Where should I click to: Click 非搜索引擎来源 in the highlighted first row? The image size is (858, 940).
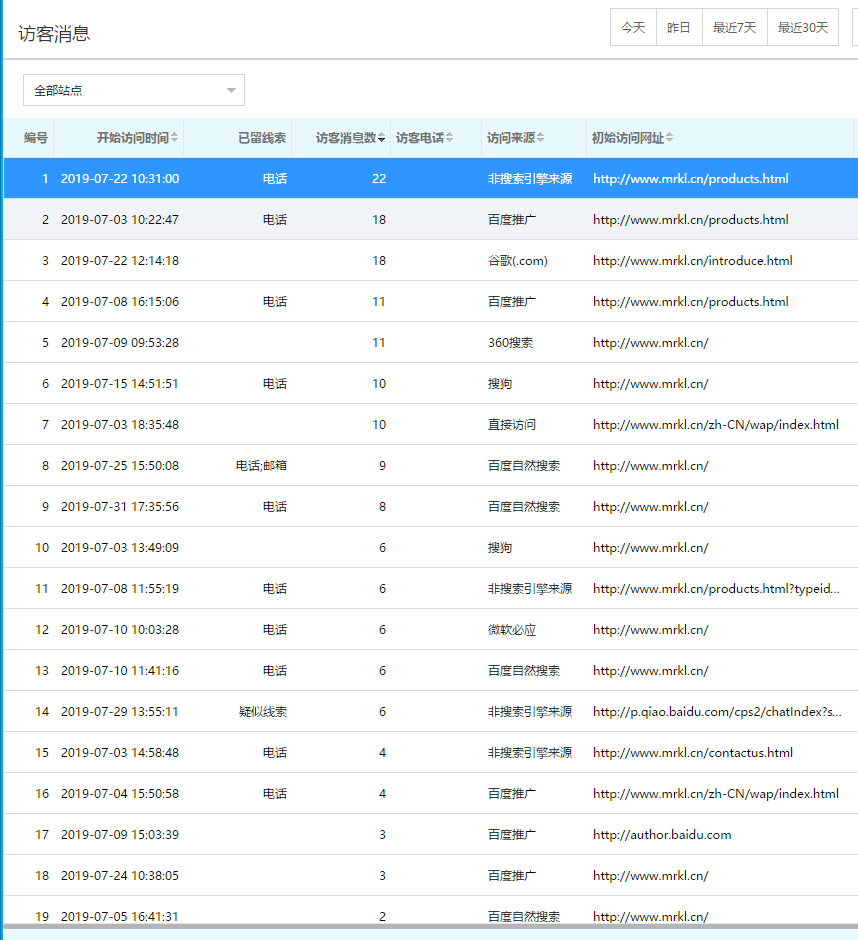530,179
